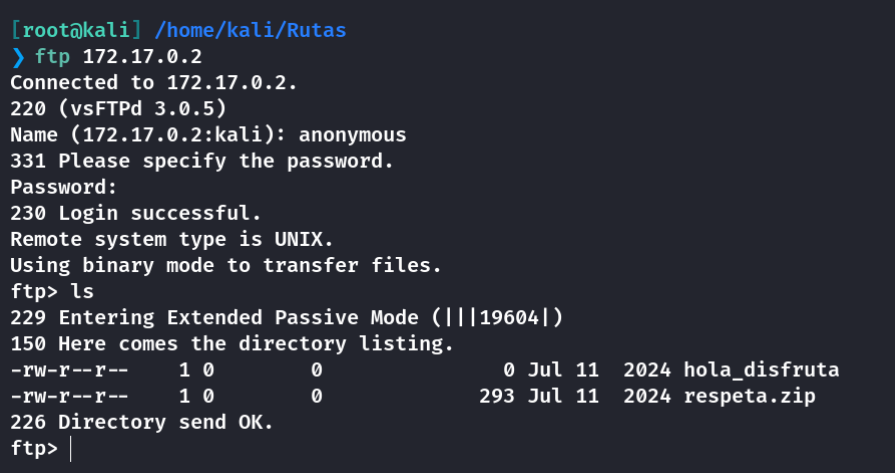Click the hola_disfruta filename

click(761, 370)
